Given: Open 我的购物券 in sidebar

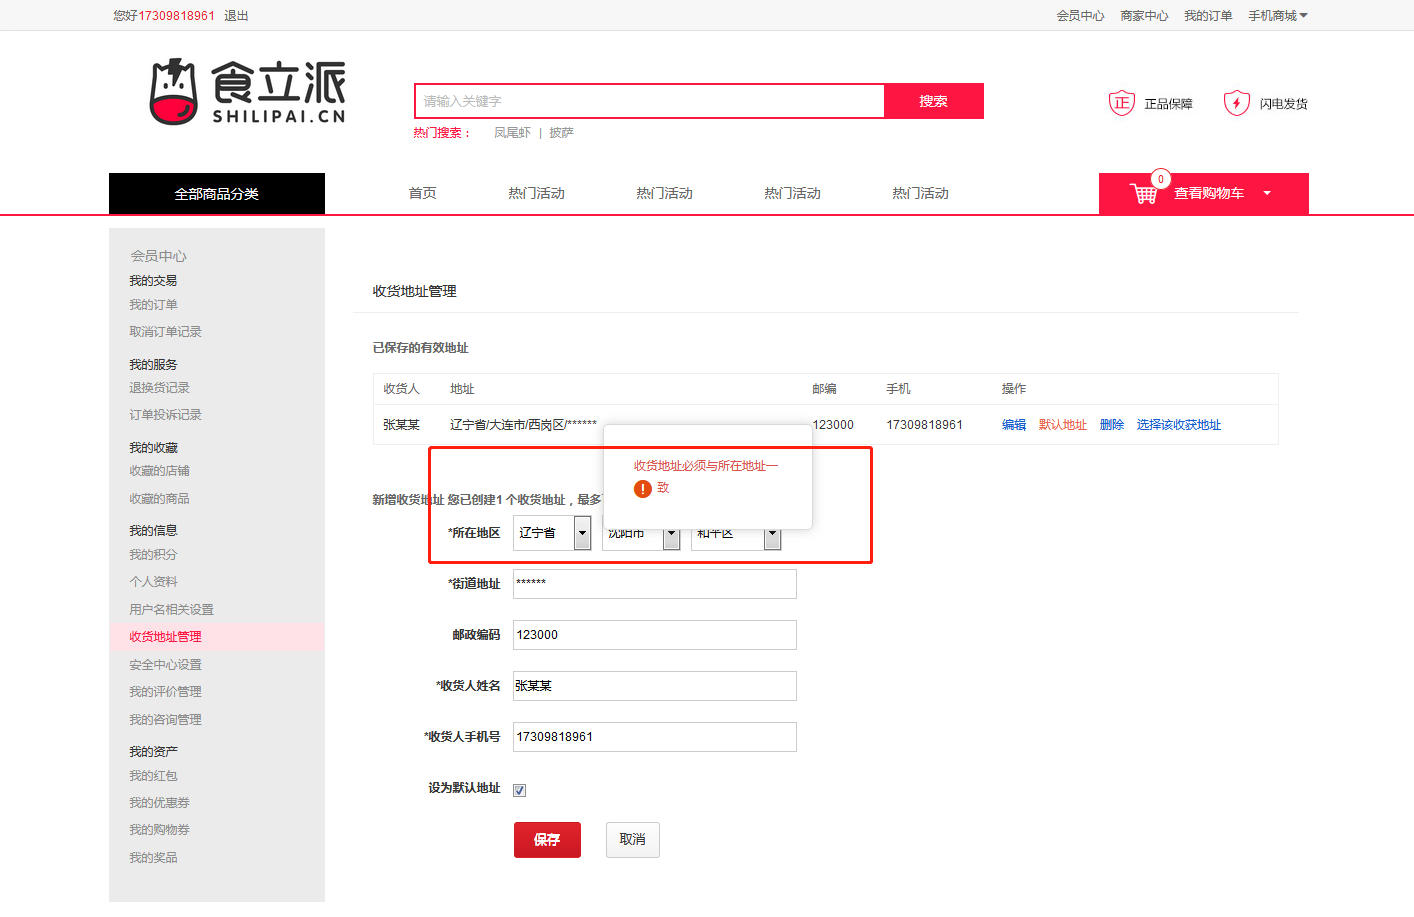Looking at the screenshot, I should click(x=159, y=830).
